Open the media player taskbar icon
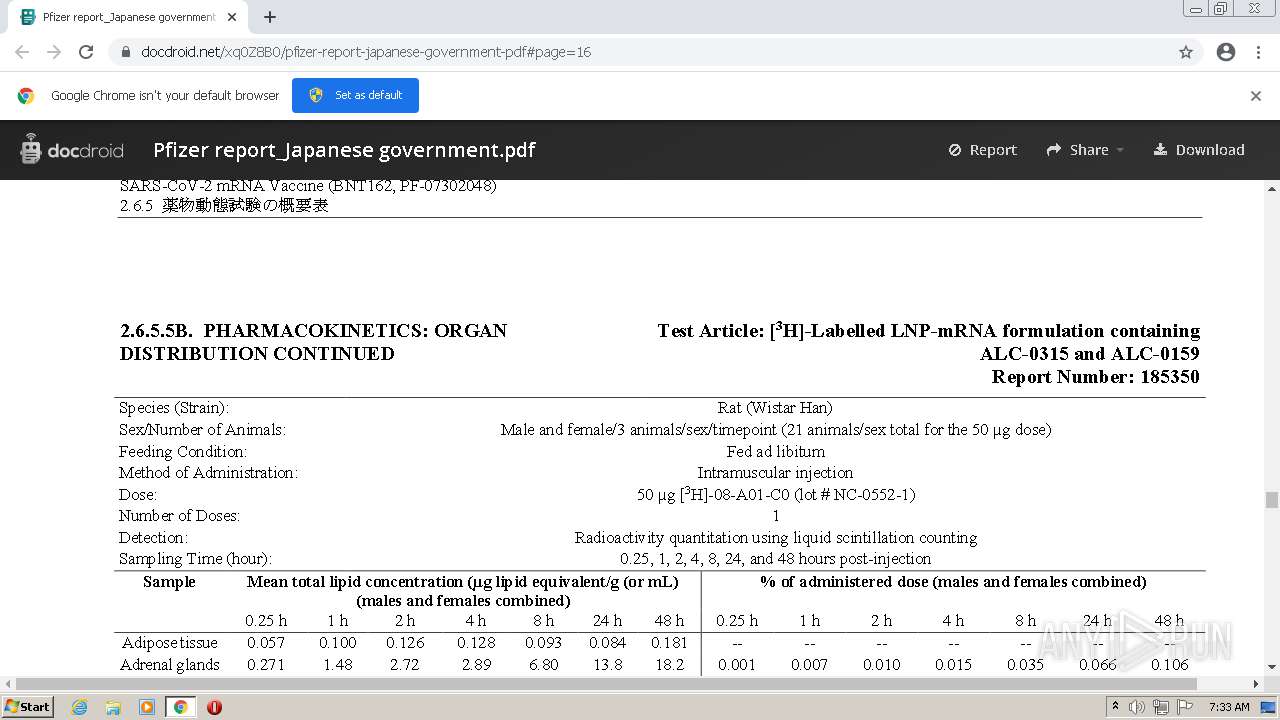 pyautogui.click(x=147, y=707)
